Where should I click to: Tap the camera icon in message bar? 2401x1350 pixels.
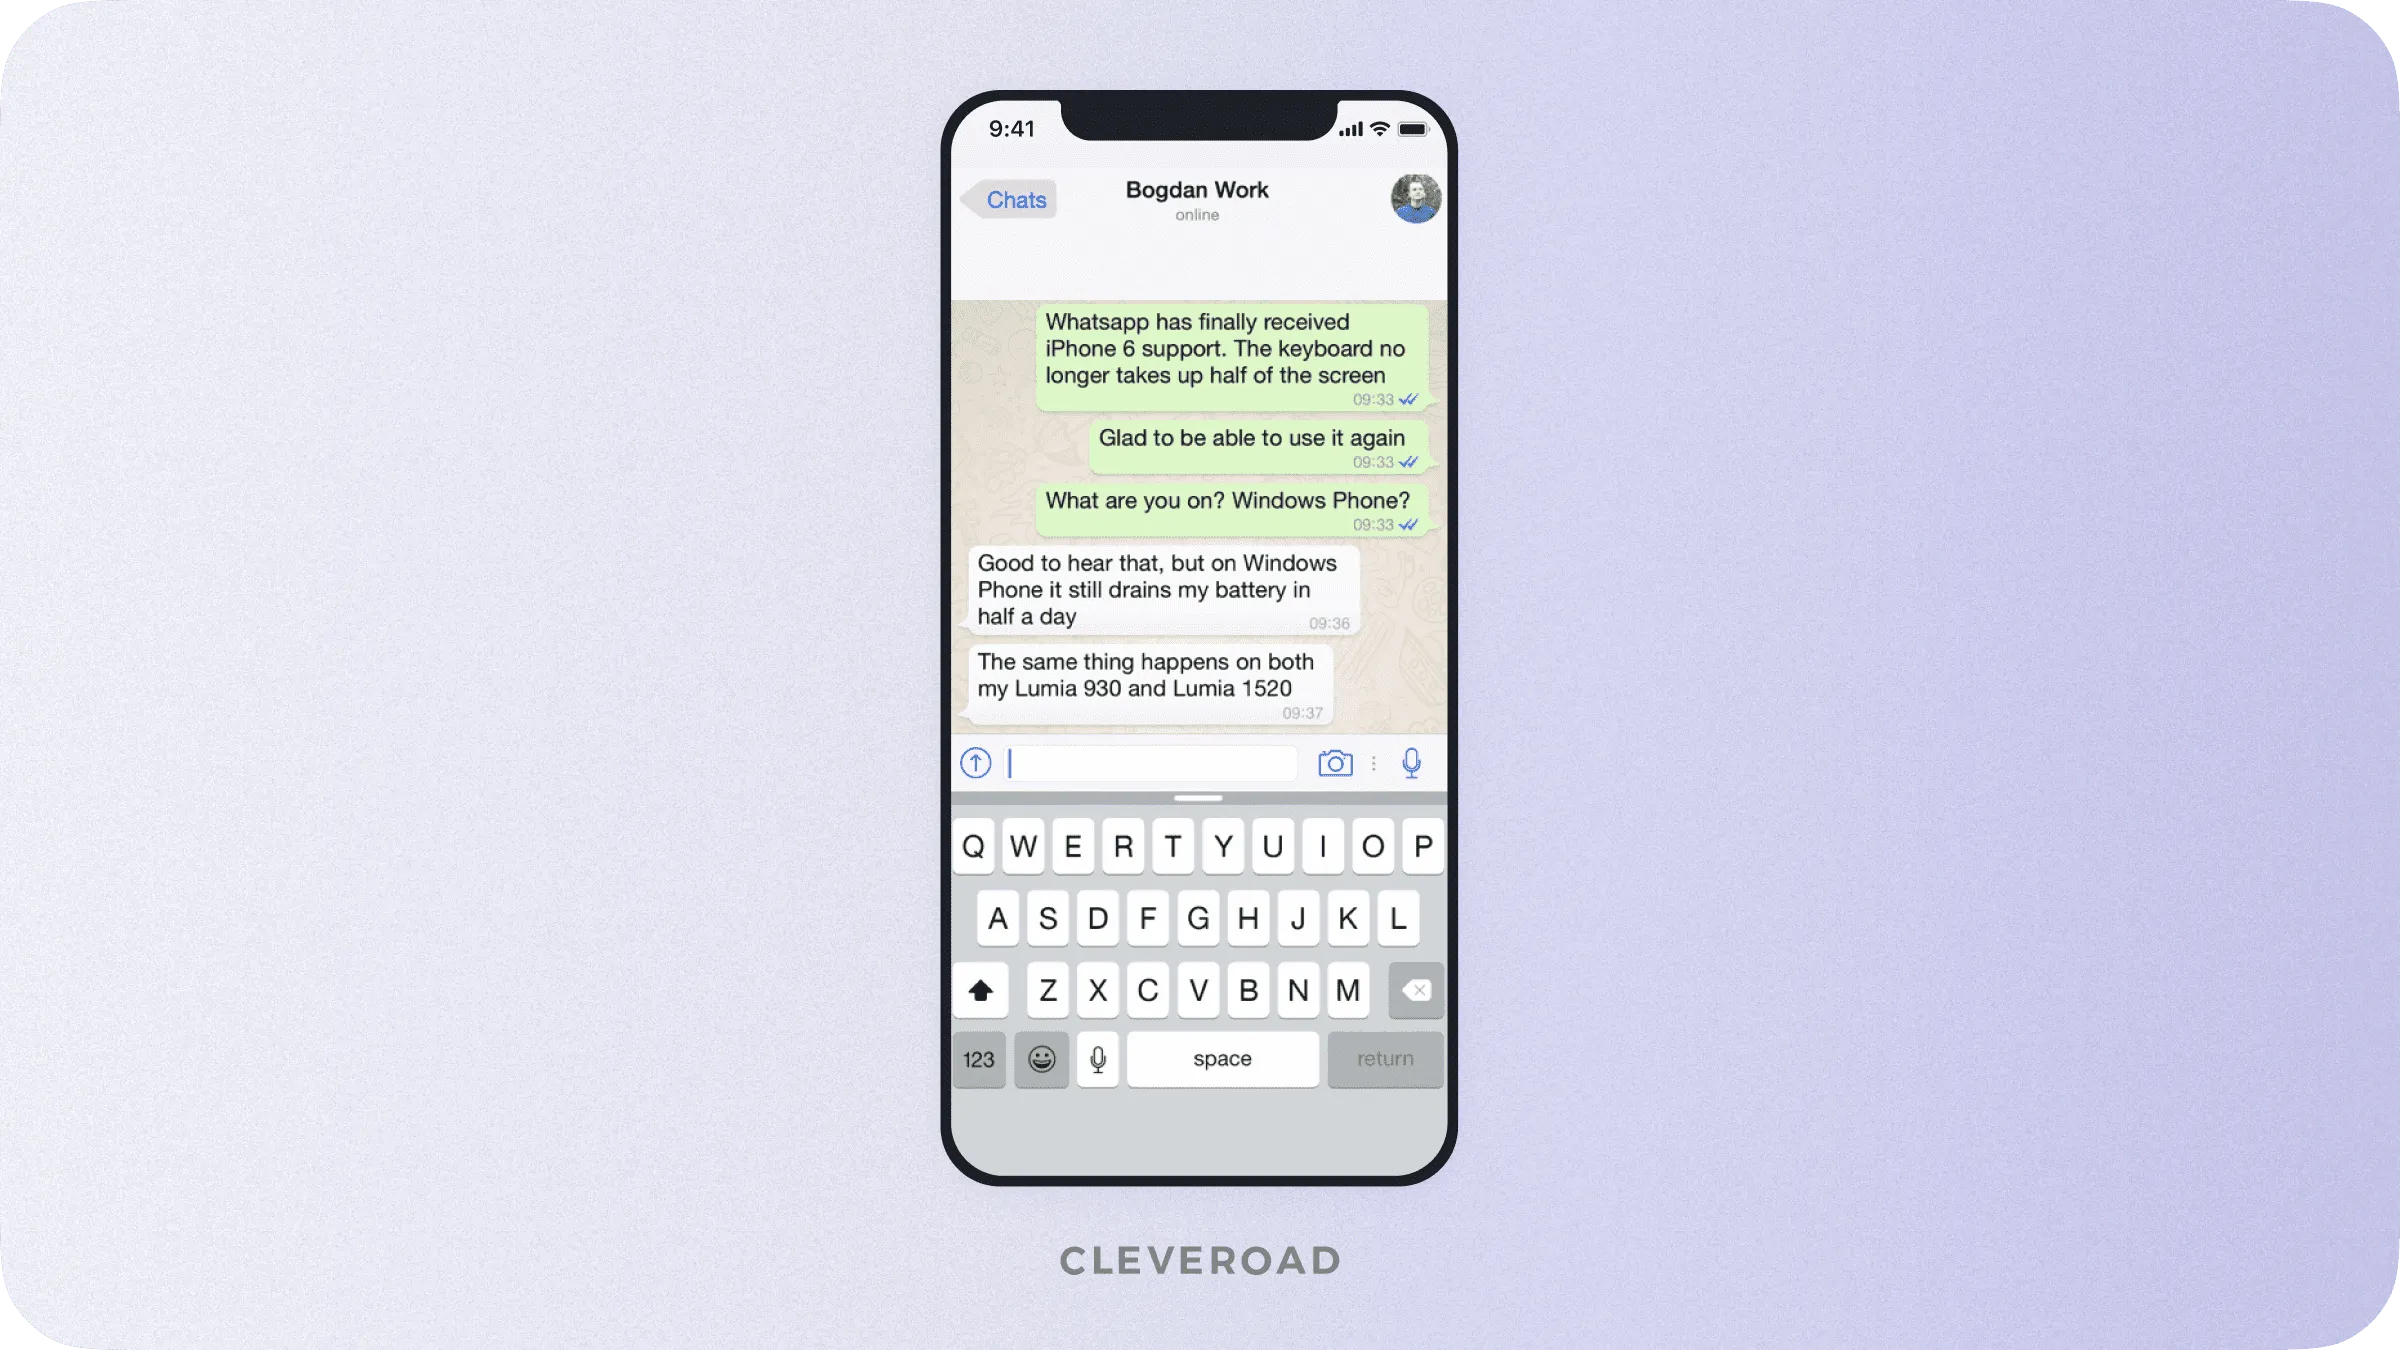point(1336,762)
